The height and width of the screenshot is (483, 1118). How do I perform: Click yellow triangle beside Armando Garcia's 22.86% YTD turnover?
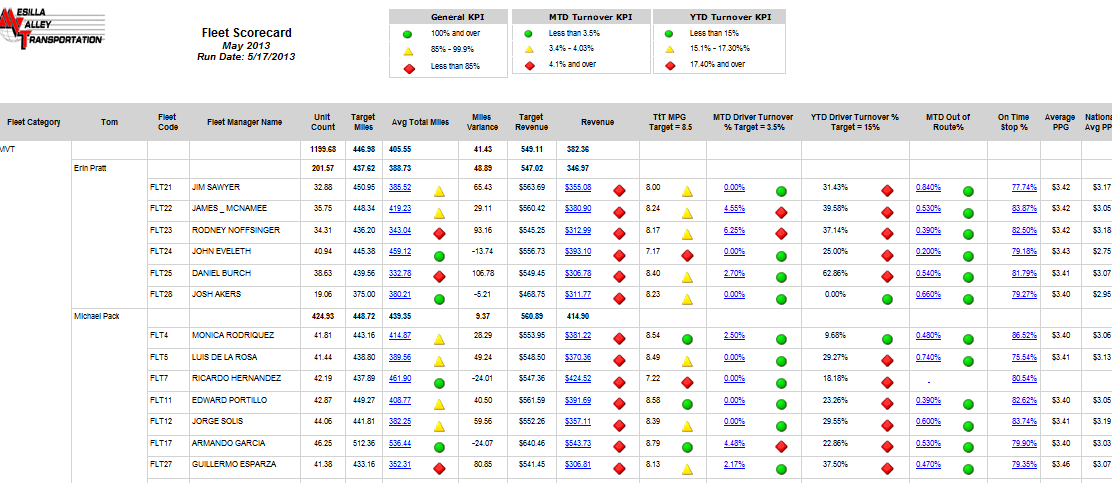tap(886, 443)
